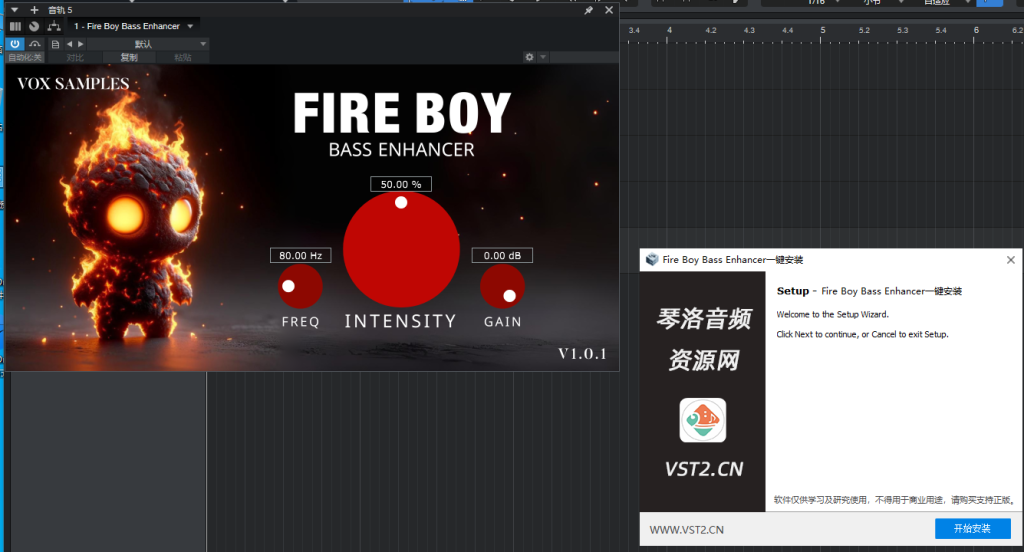Click the GAIN knob
The height and width of the screenshot is (552, 1024).
pyautogui.click(x=502, y=286)
